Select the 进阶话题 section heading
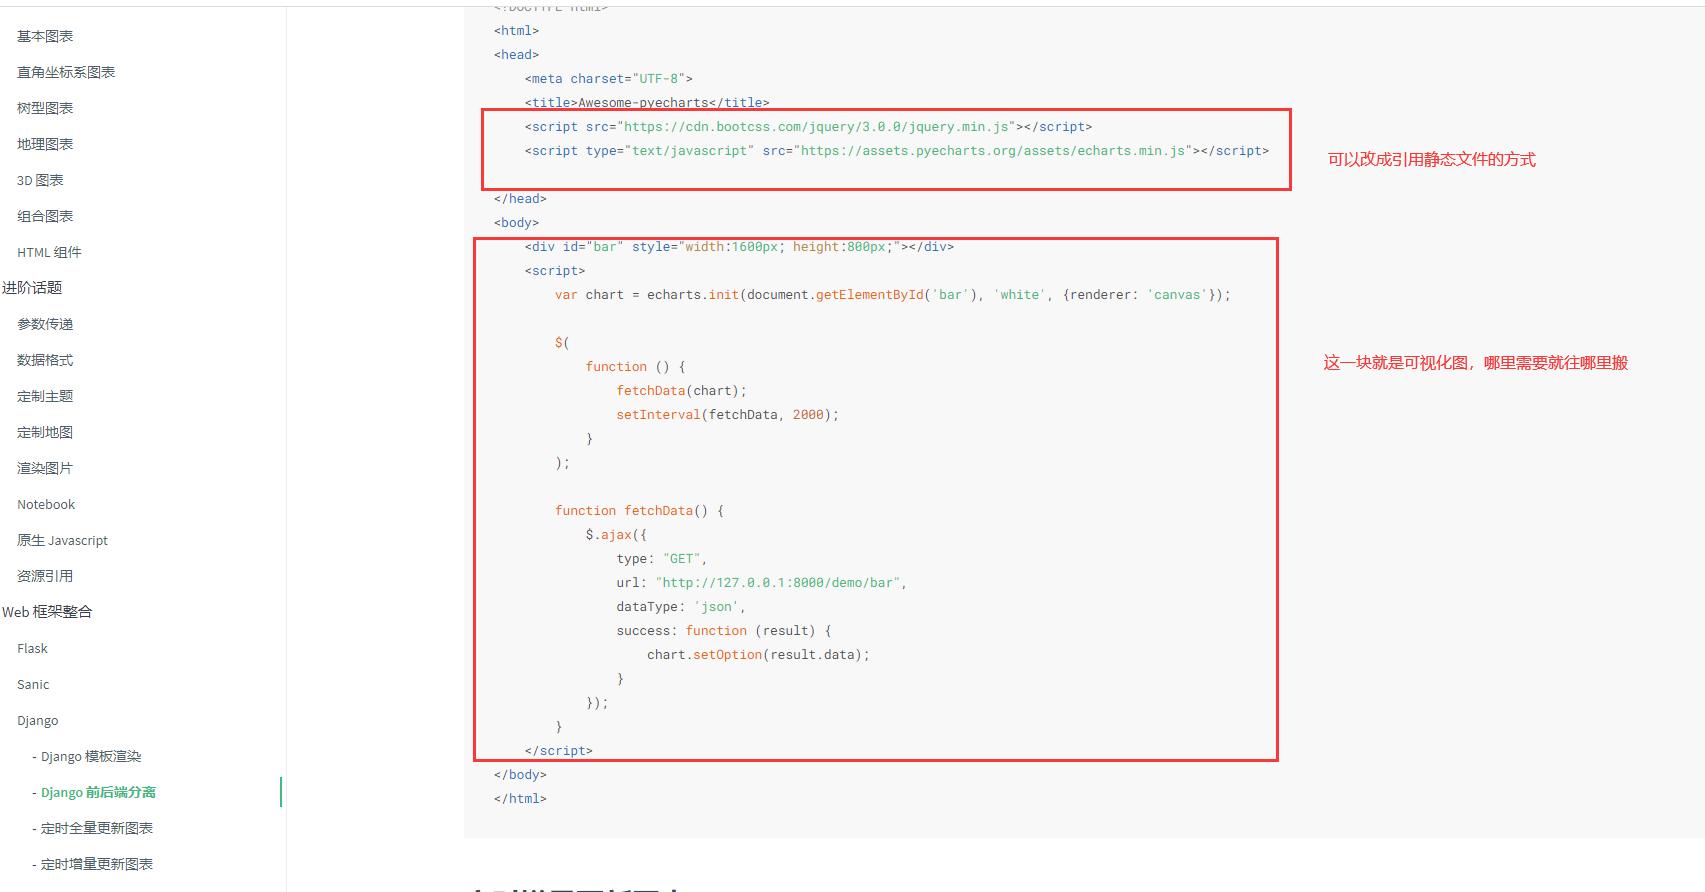1705x892 pixels. (32, 288)
